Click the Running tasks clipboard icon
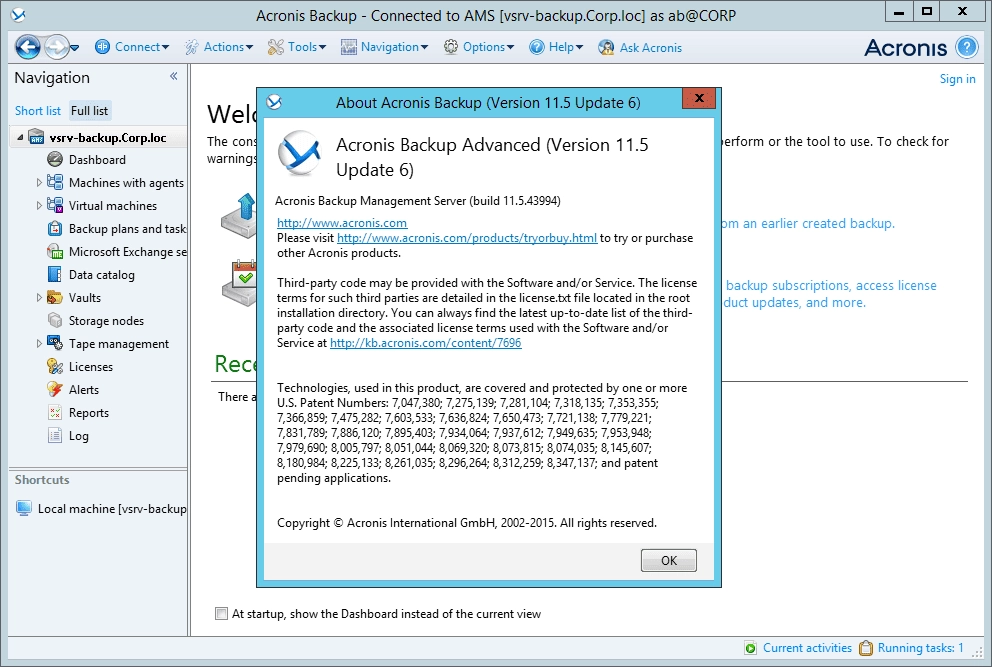The width and height of the screenshot is (992, 667). pyautogui.click(x=865, y=648)
